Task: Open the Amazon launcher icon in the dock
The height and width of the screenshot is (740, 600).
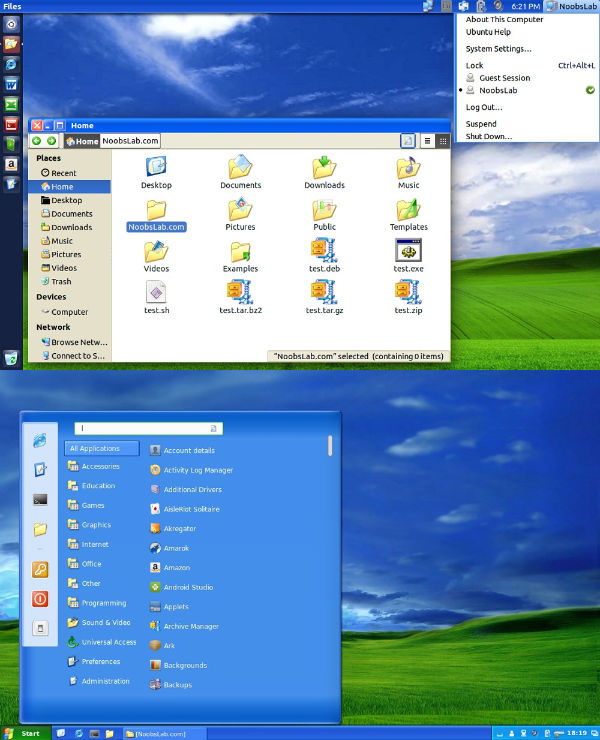Action: click(11, 164)
